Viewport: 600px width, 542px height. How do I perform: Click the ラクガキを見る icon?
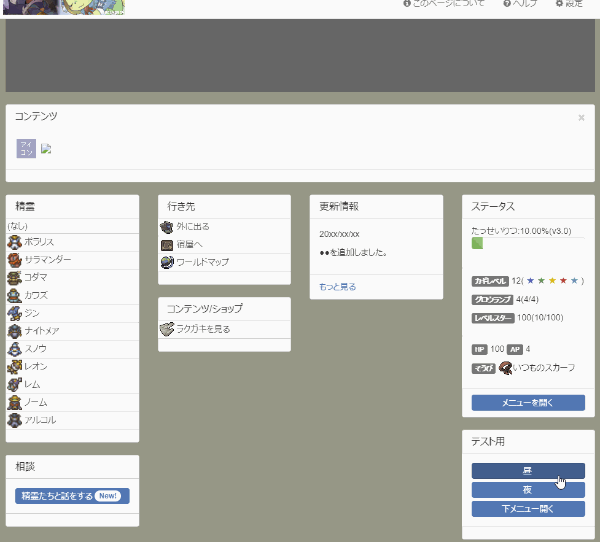click(x=167, y=329)
